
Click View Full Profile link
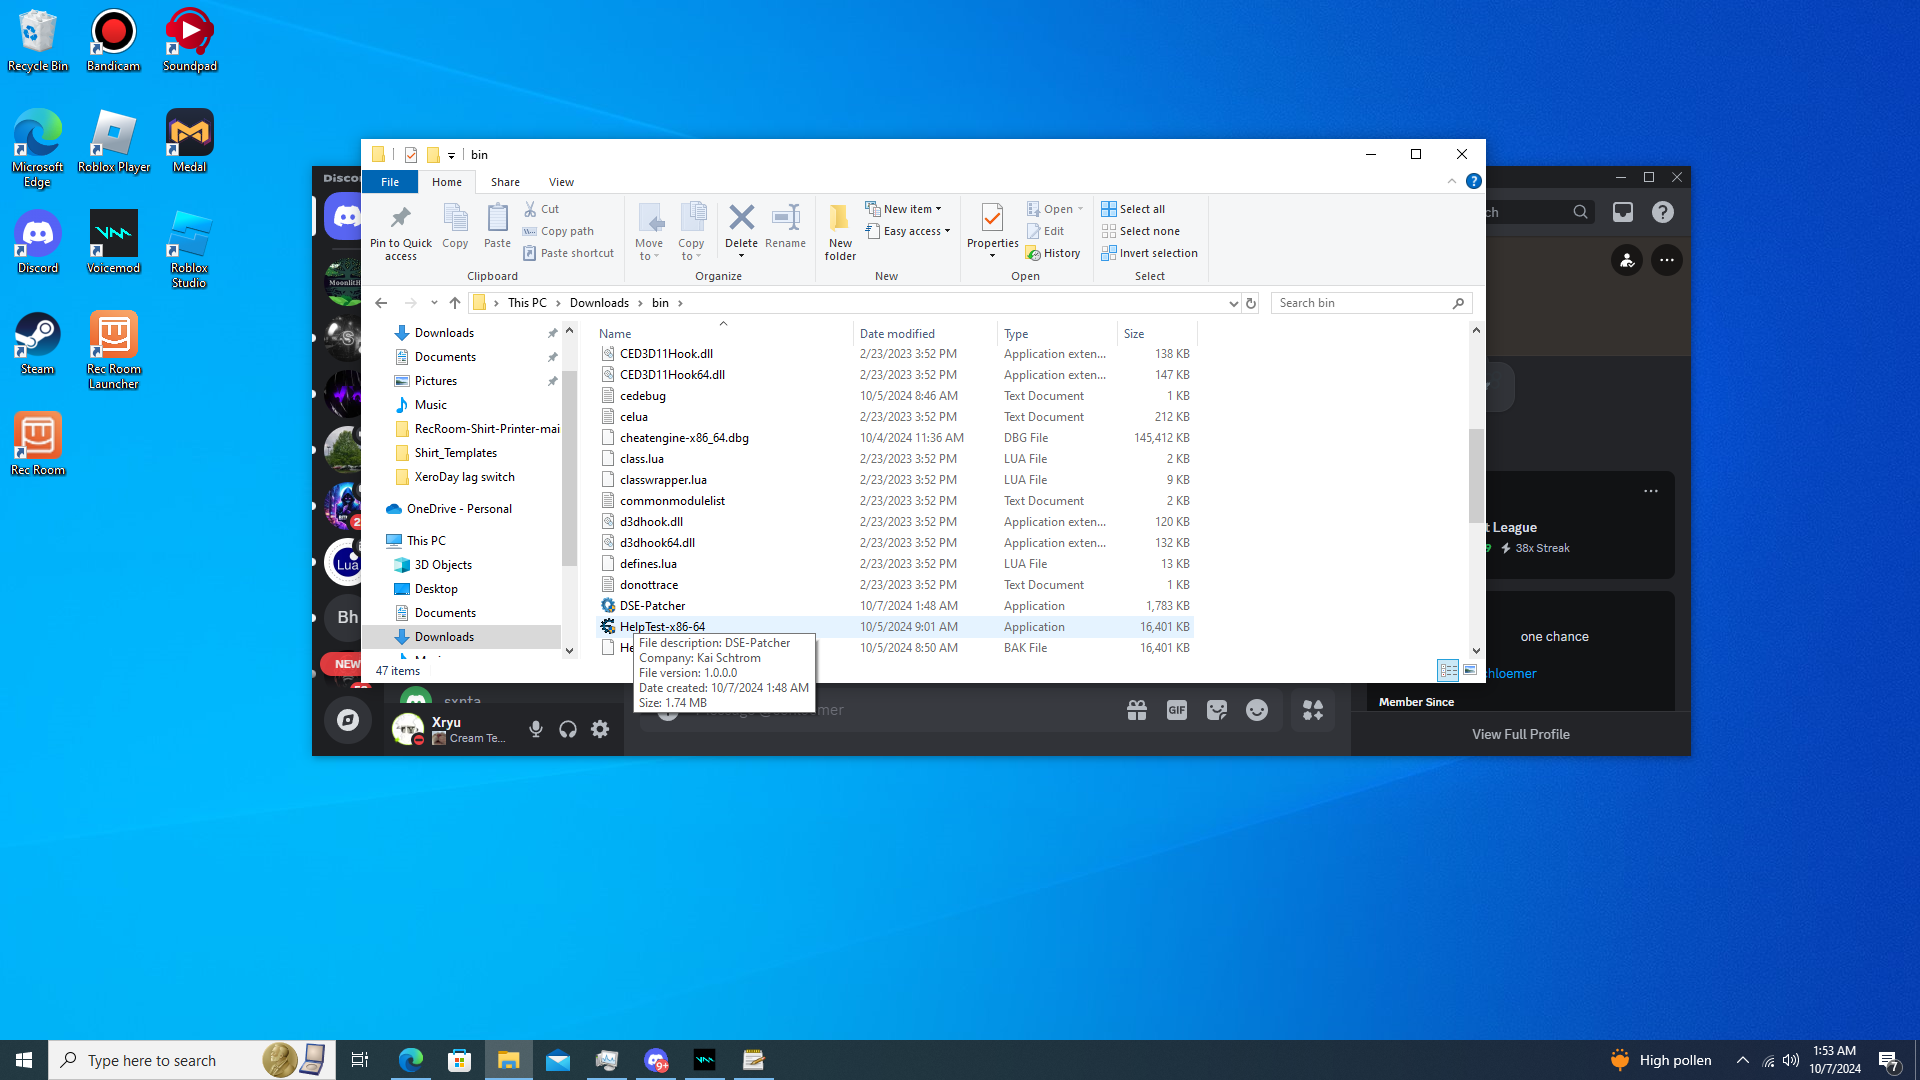[1520, 734]
